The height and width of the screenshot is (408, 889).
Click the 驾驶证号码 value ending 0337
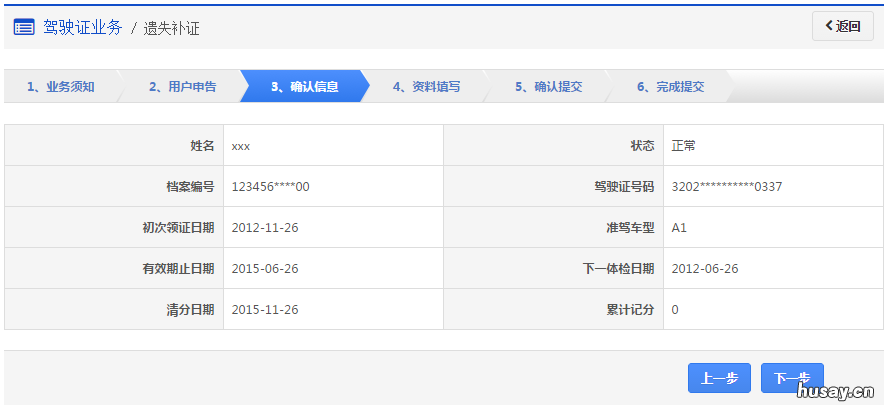(726, 186)
